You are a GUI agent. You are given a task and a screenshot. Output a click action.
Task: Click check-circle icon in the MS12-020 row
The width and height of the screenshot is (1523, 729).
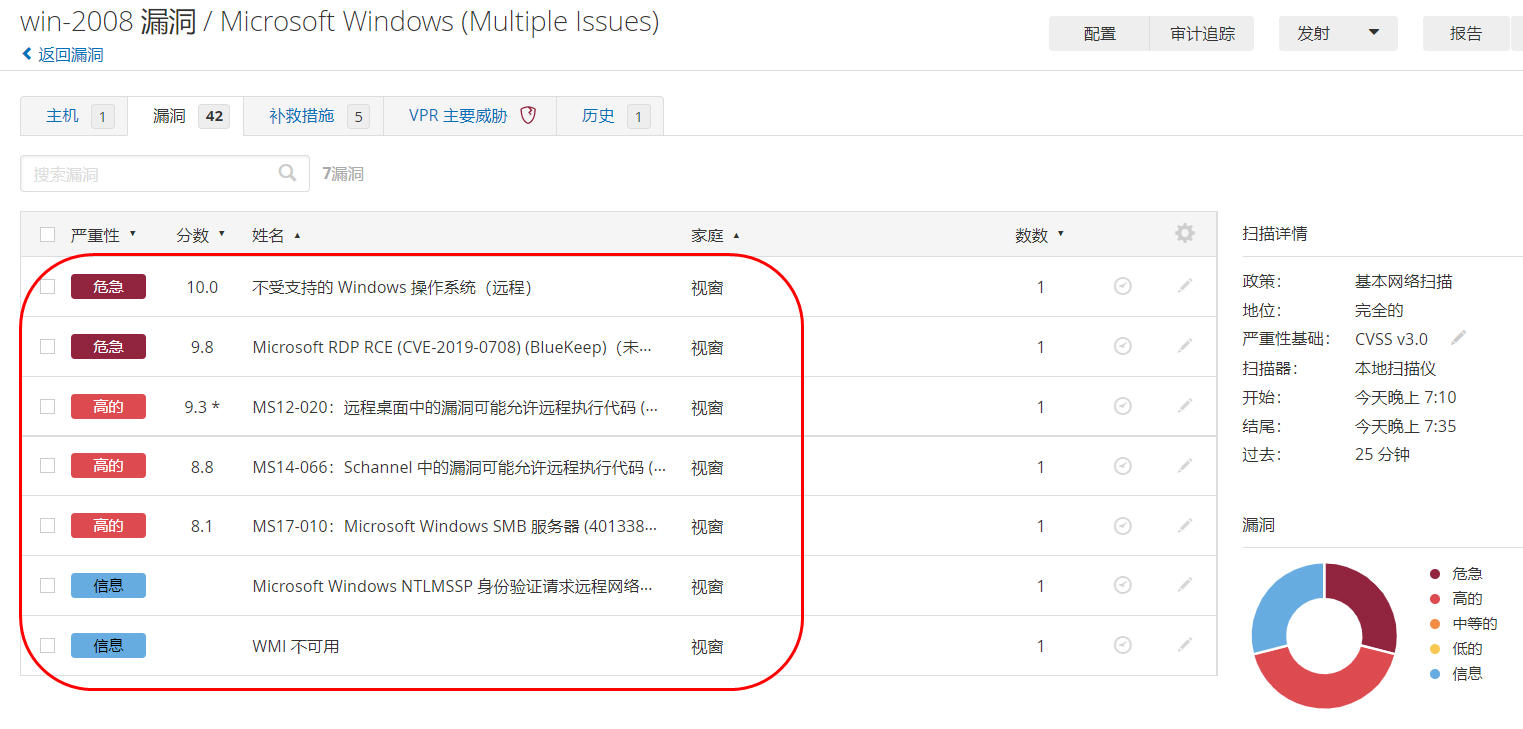[1123, 406]
